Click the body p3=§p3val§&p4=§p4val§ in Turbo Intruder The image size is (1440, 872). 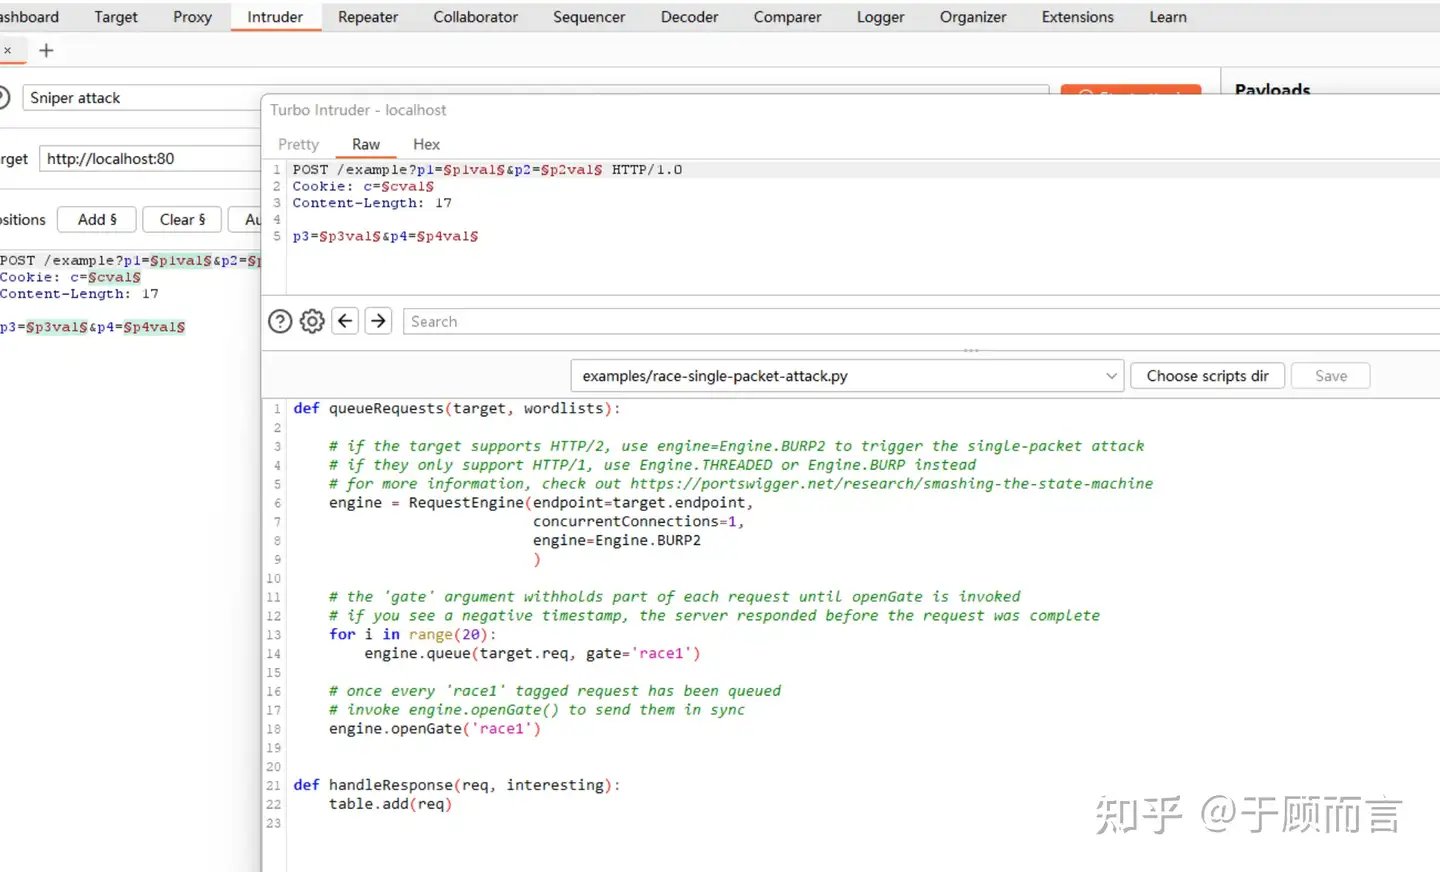385,236
